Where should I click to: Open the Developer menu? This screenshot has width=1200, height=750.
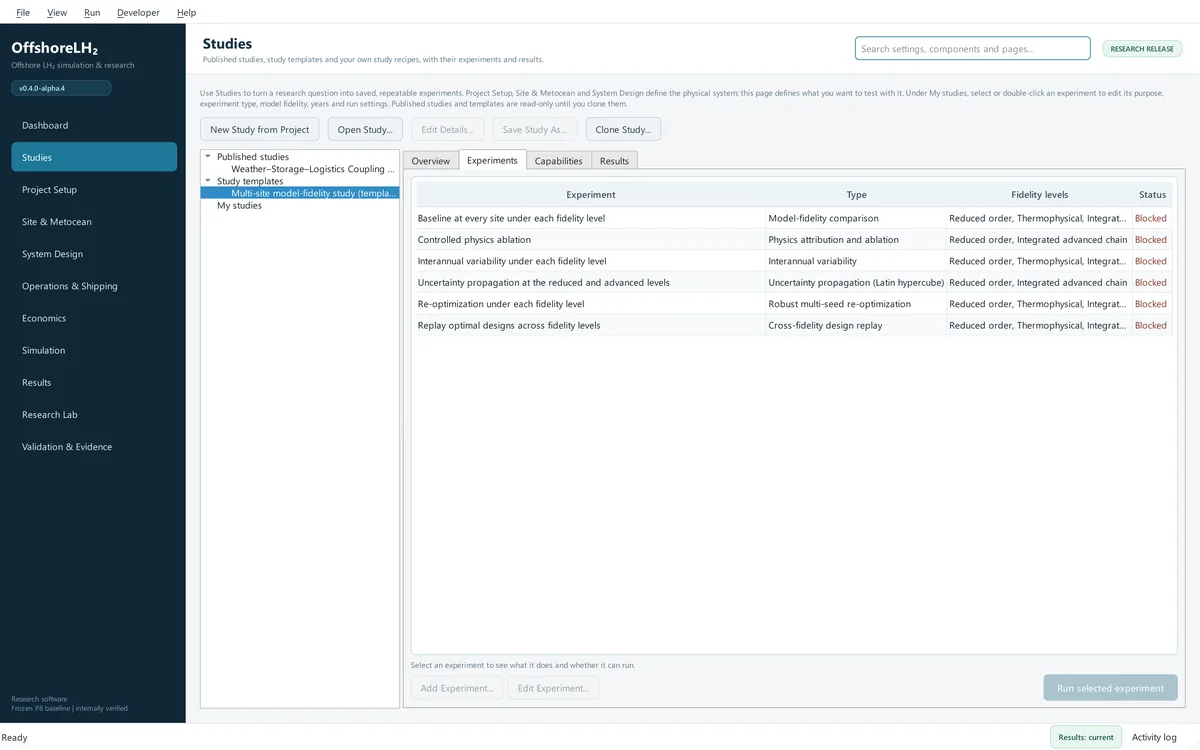coord(138,12)
